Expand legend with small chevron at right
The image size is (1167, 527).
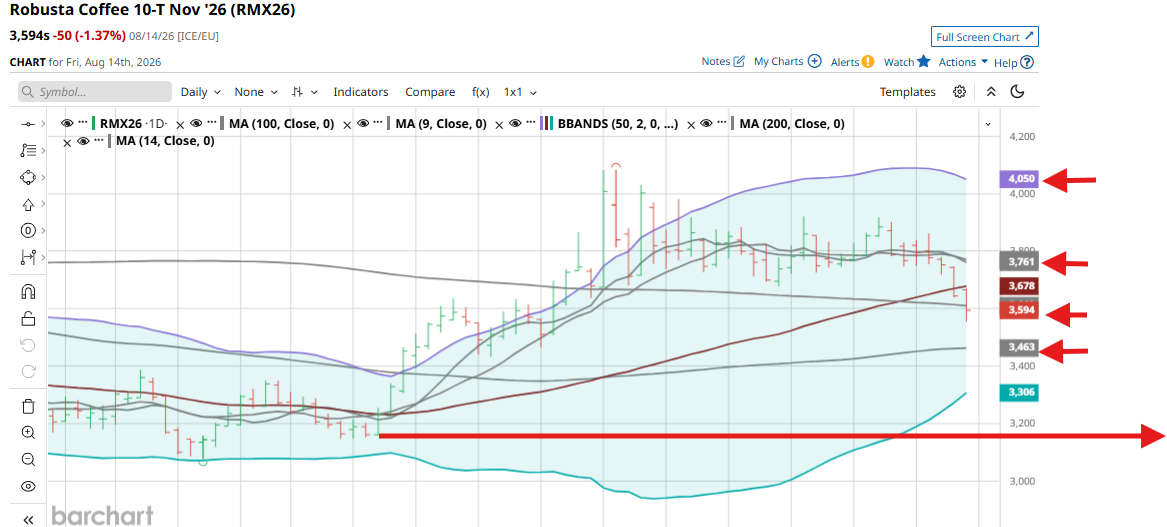click(x=988, y=124)
